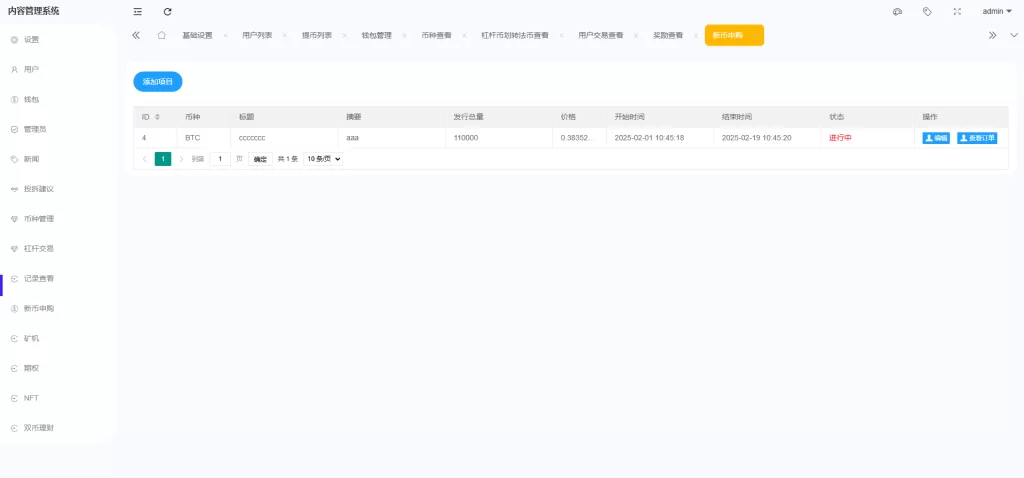Screen dimensions: 1024x478
Task: Switch to the 奖励查看 tab
Action: coord(668,35)
